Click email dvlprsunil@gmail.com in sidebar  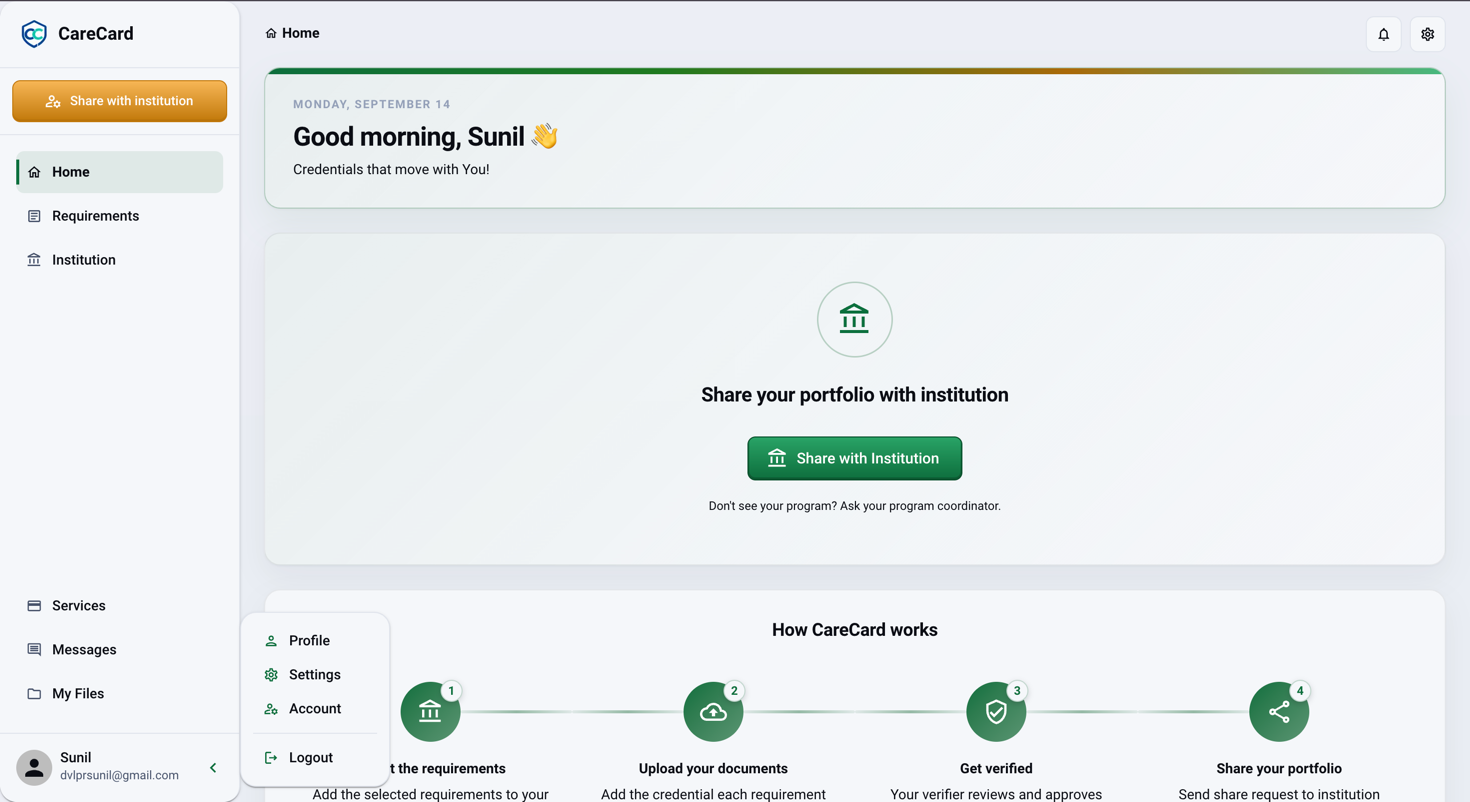pyautogui.click(x=119, y=775)
